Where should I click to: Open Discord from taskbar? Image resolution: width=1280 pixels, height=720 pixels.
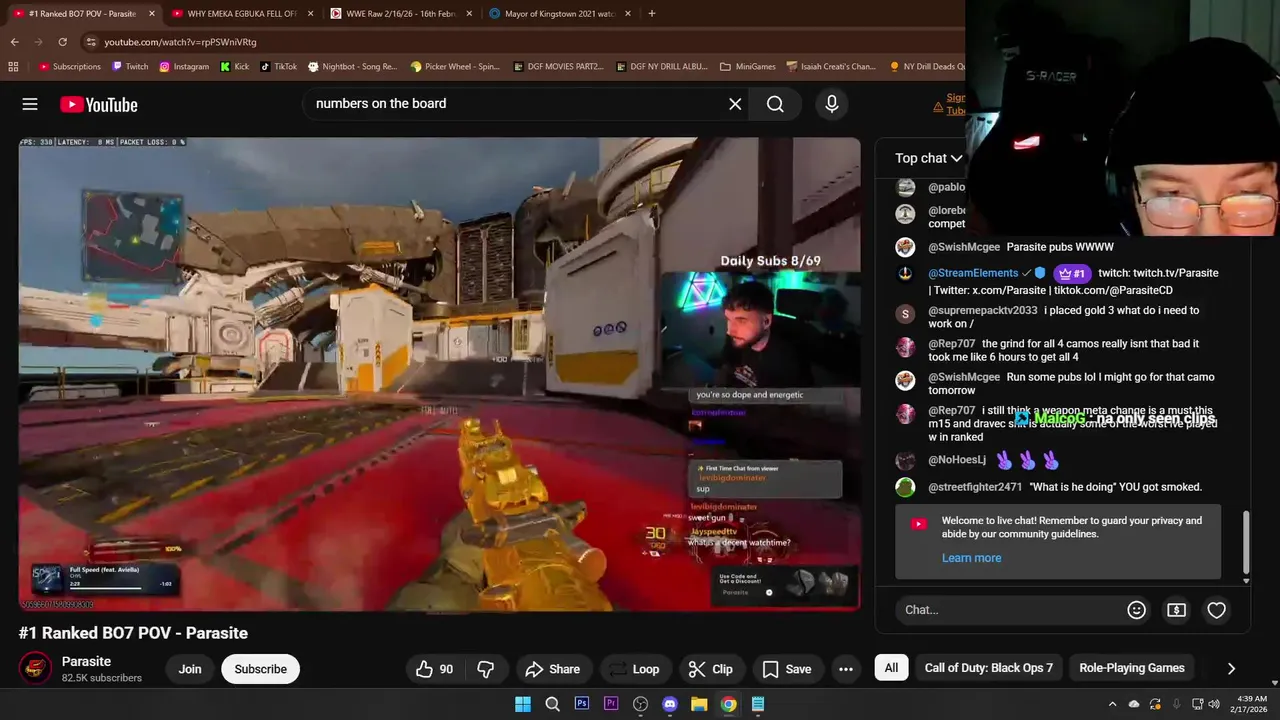pyautogui.click(x=670, y=704)
